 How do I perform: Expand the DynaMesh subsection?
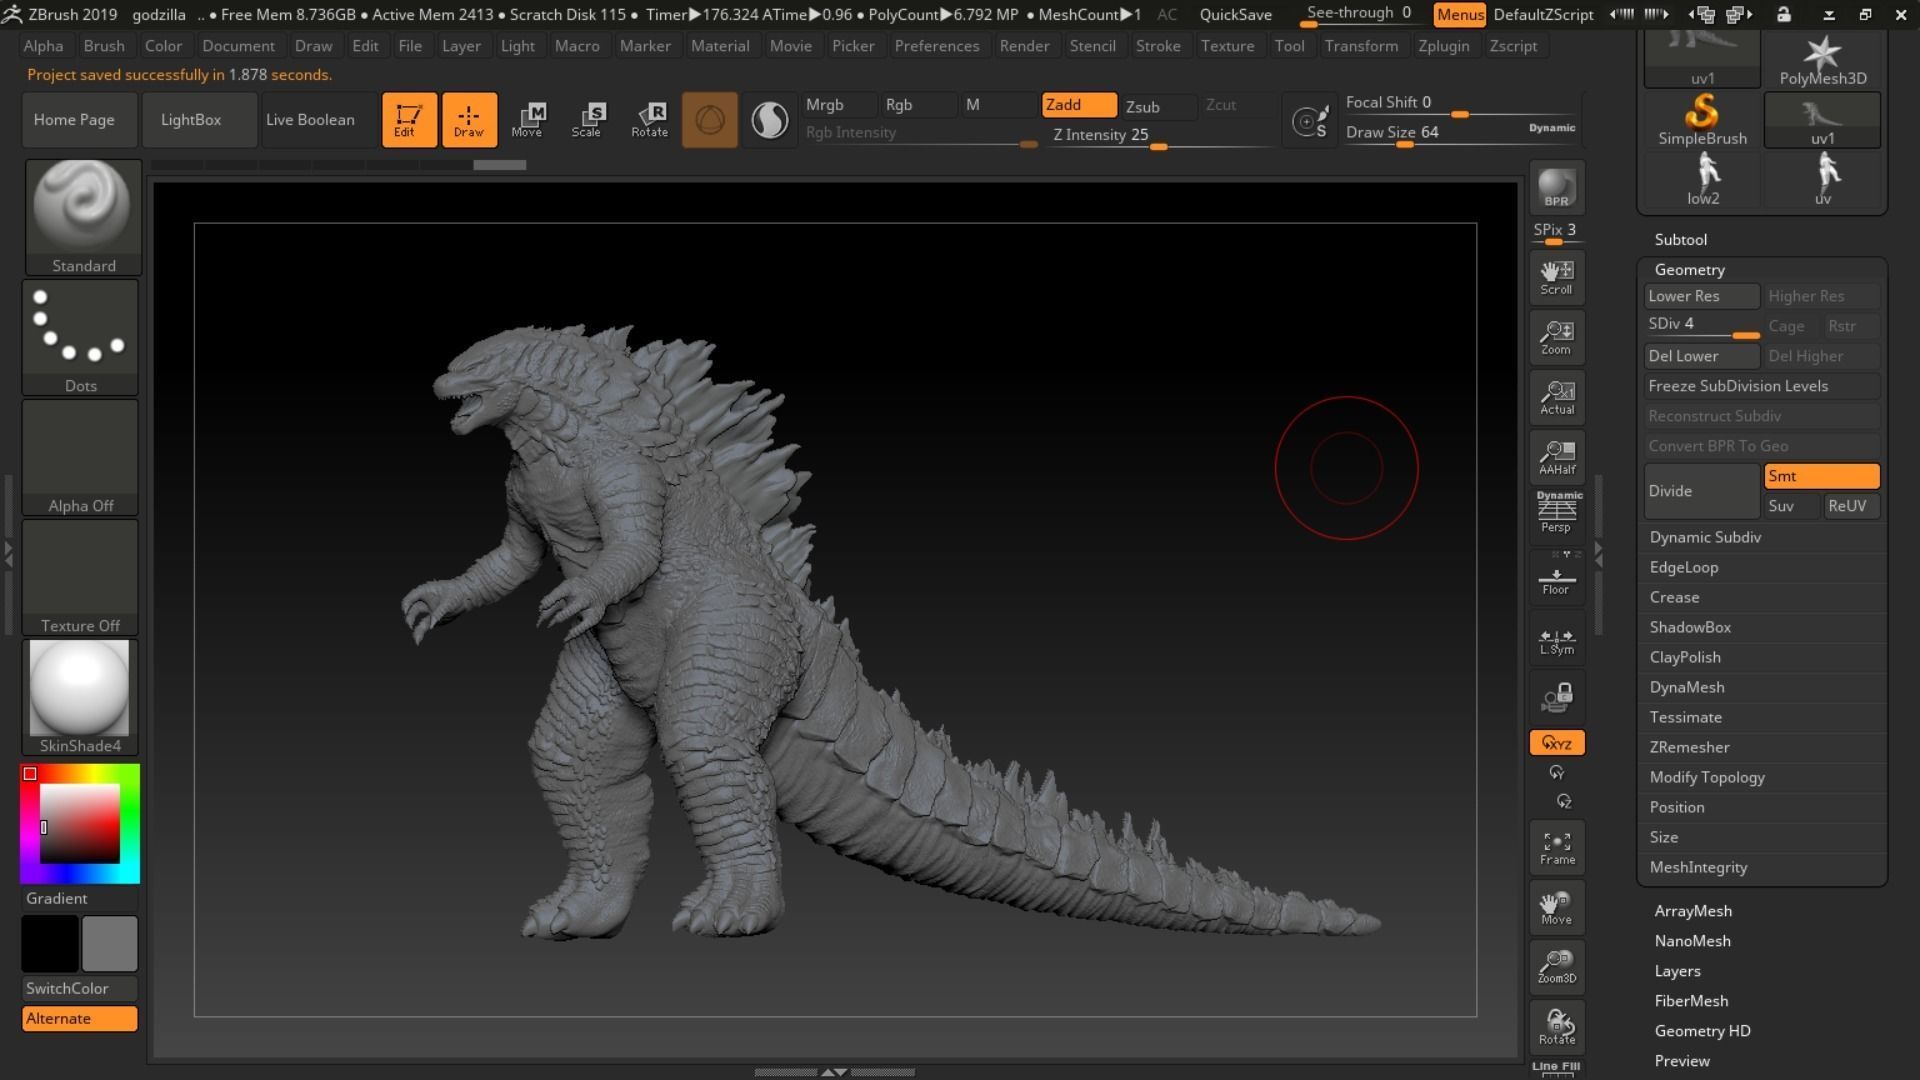(x=1687, y=687)
